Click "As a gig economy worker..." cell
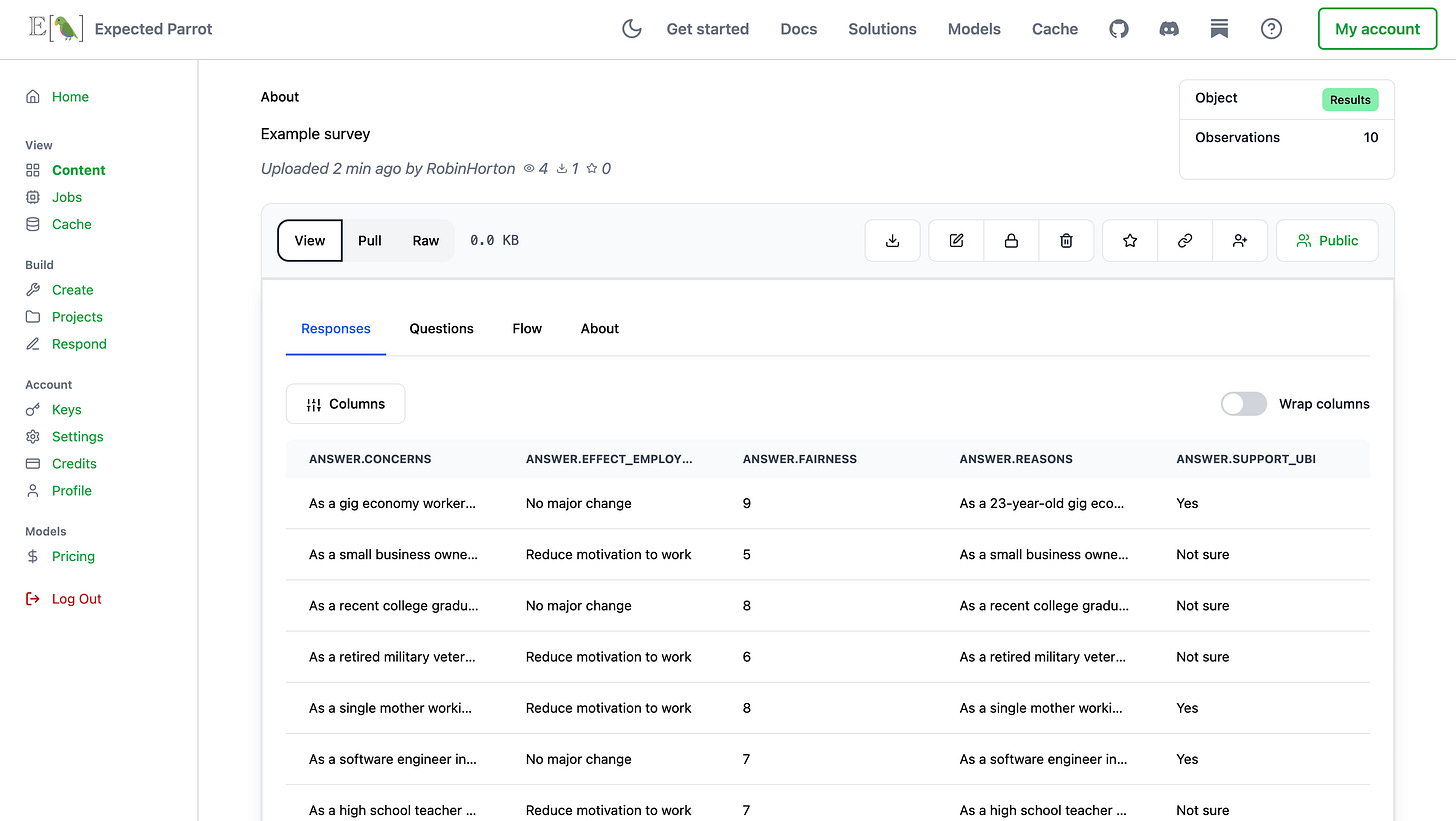1456x821 pixels. tap(392, 503)
